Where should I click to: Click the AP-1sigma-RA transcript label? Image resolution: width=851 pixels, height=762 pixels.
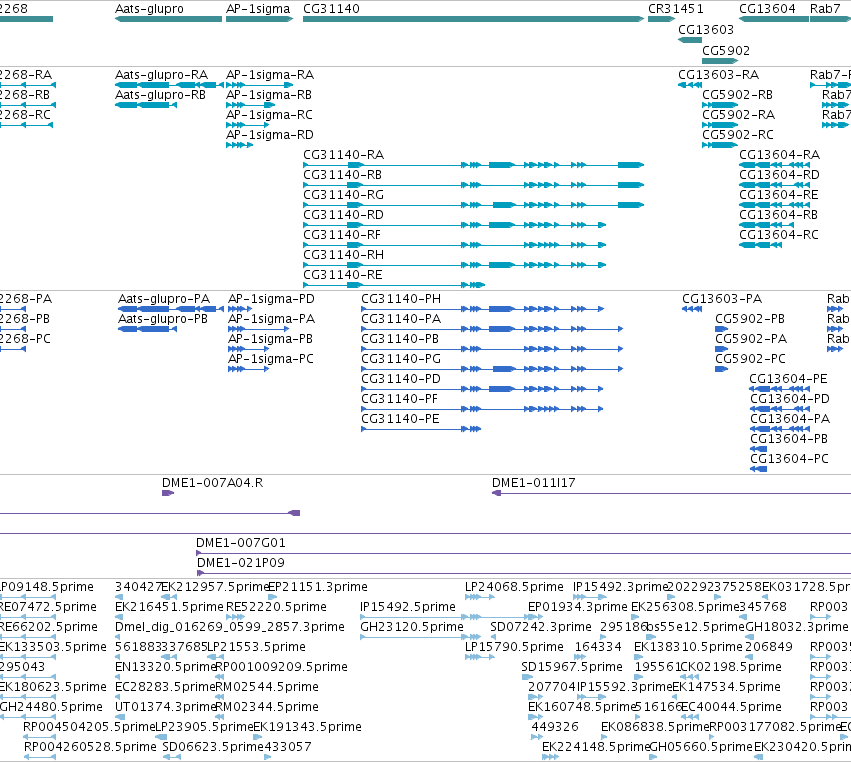(270, 75)
